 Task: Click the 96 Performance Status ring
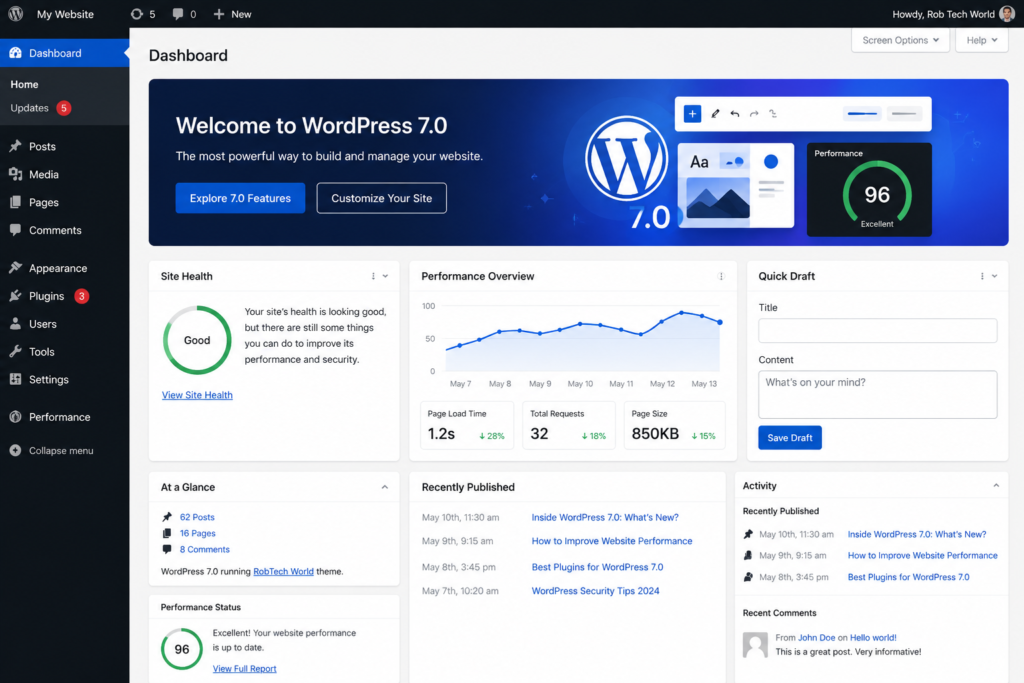pos(182,649)
